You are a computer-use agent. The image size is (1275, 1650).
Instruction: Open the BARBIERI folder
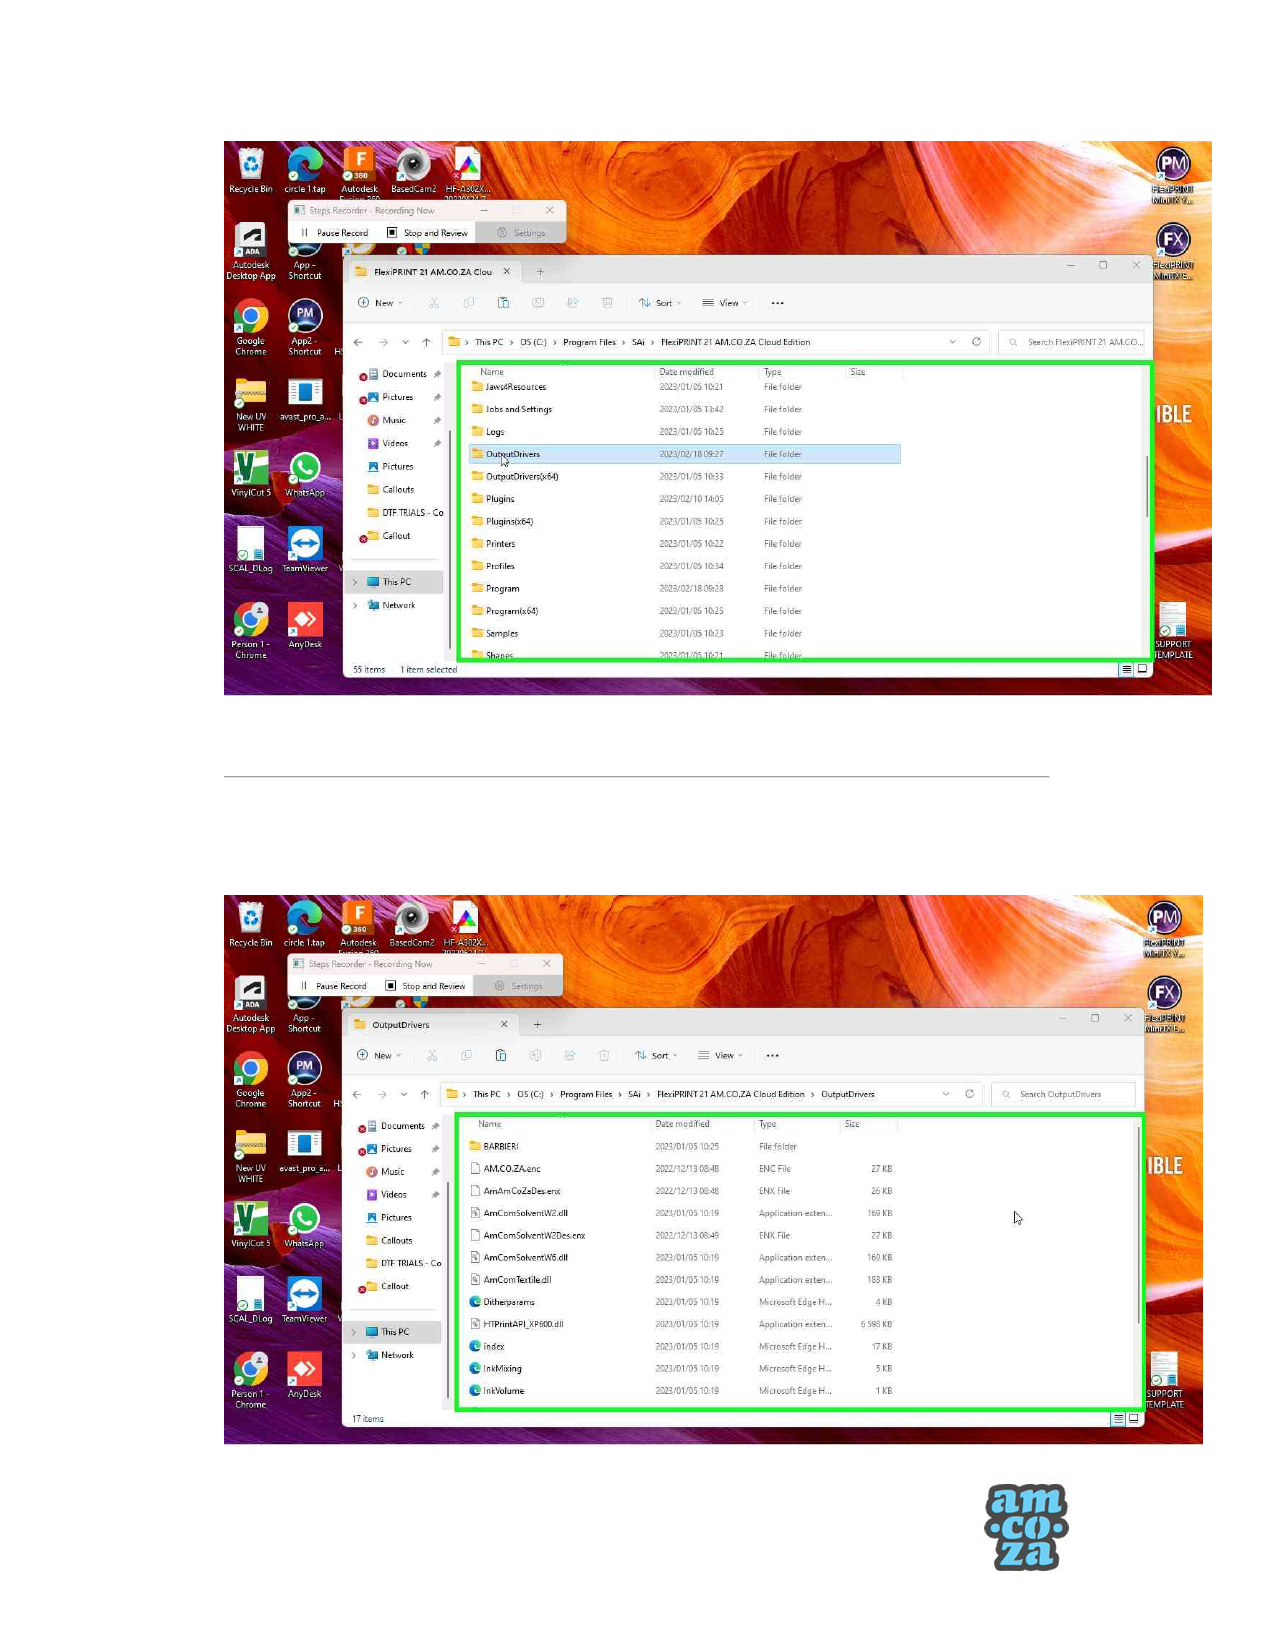tap(500, 1146)
